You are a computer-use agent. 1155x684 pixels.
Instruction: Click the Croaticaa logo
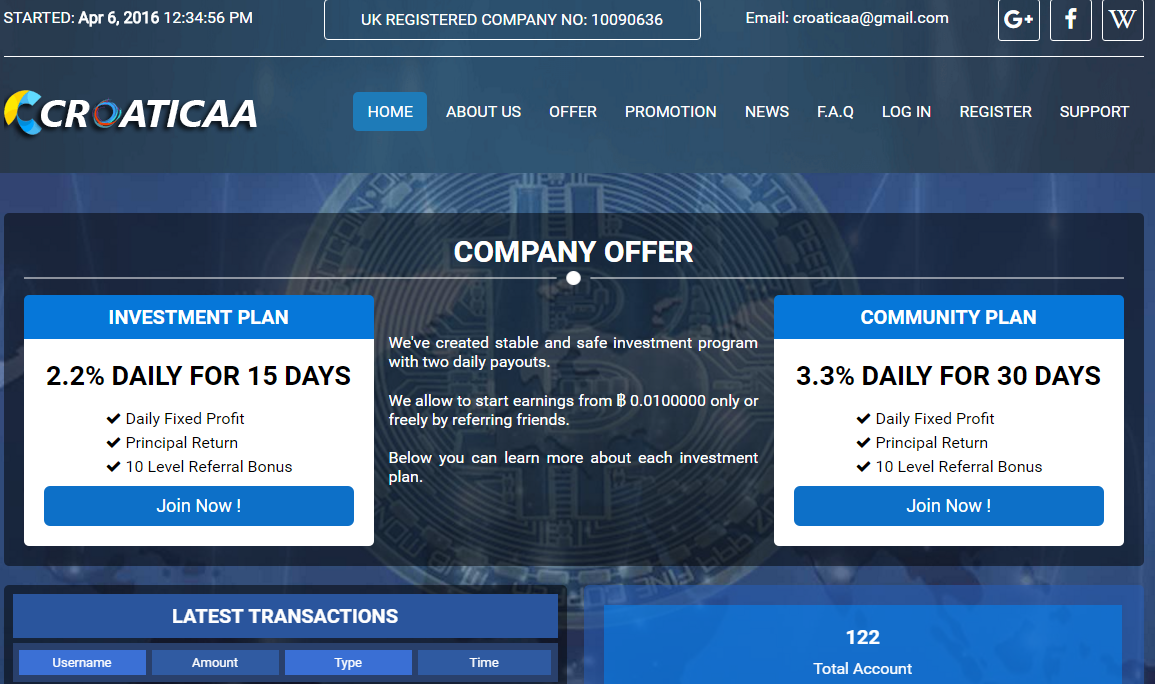coord(131,112)
